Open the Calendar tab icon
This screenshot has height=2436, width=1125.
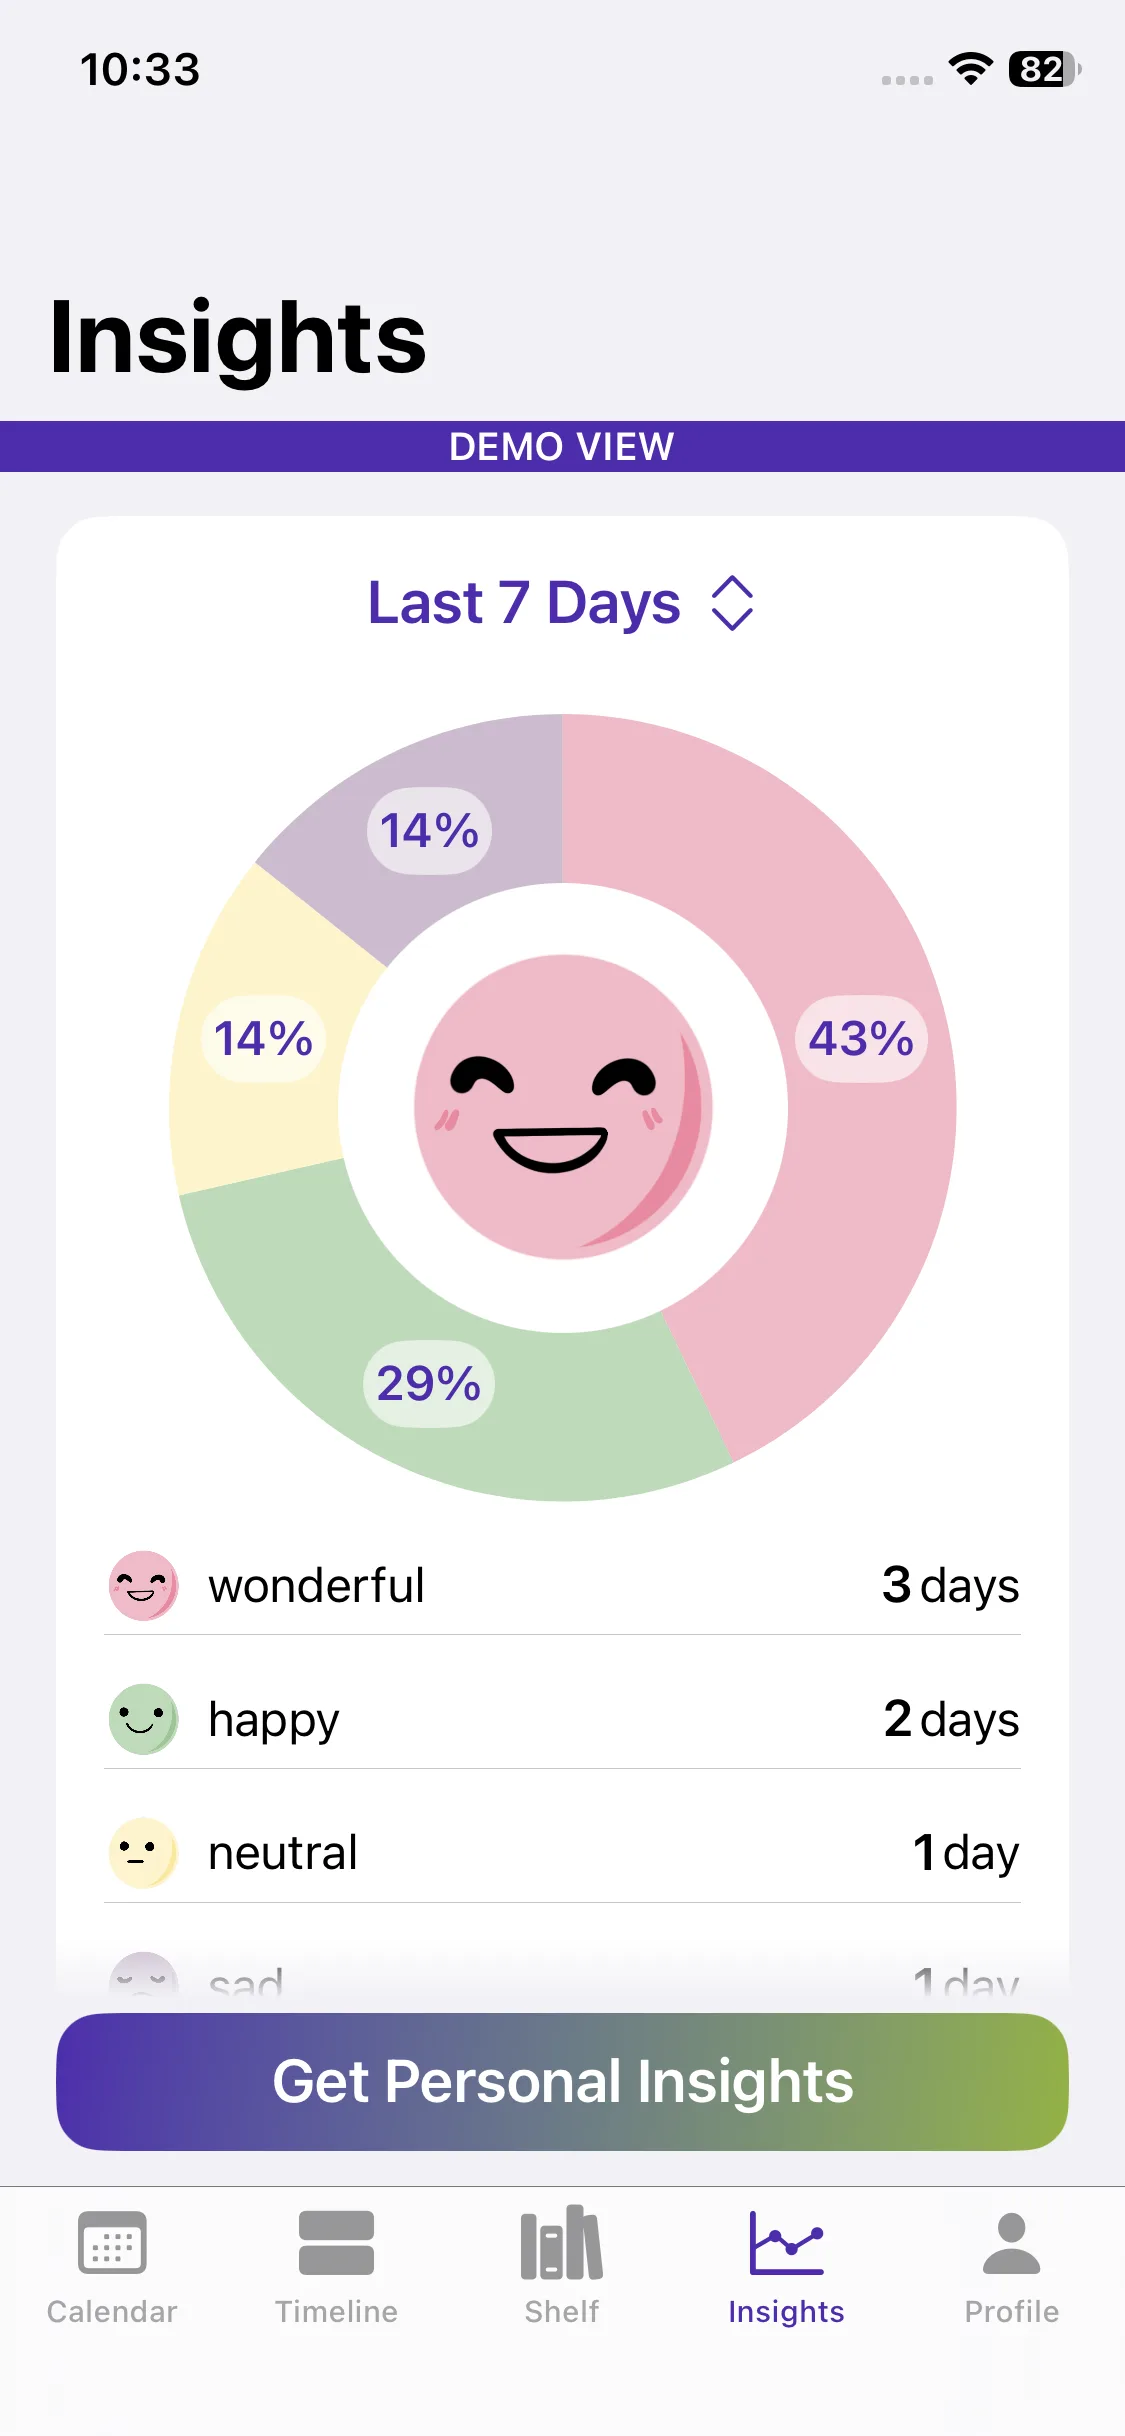112,2243
